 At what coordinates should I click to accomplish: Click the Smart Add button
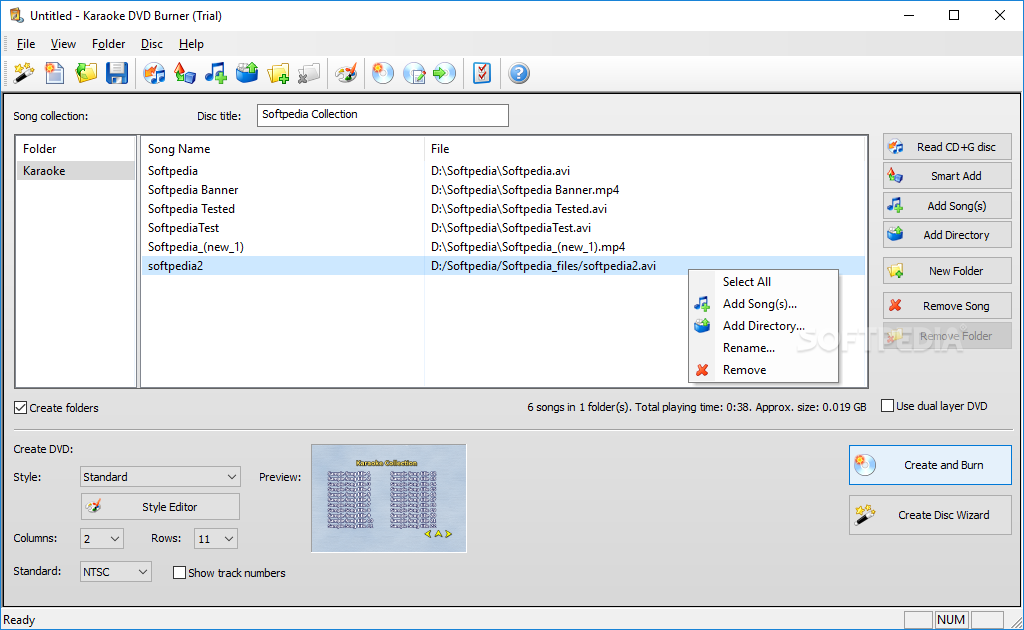947,176
